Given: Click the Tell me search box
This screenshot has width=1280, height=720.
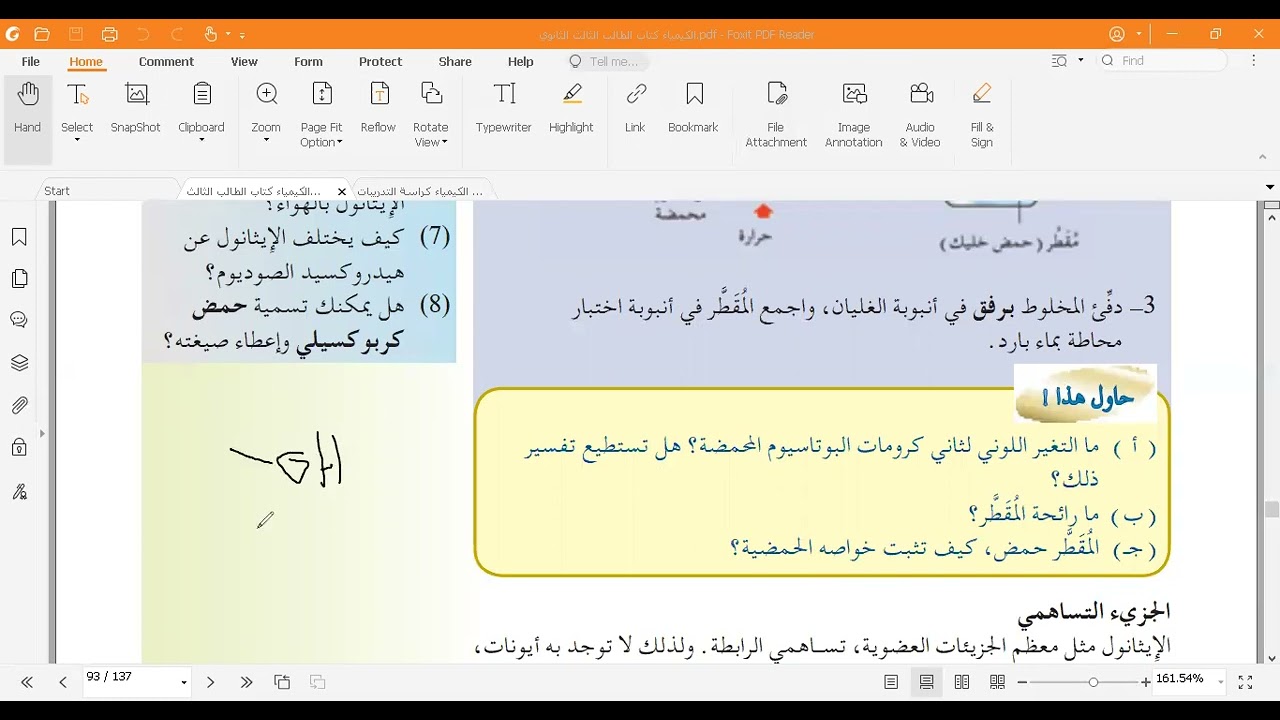Looking at the screenshot, I should click(606, 61).
